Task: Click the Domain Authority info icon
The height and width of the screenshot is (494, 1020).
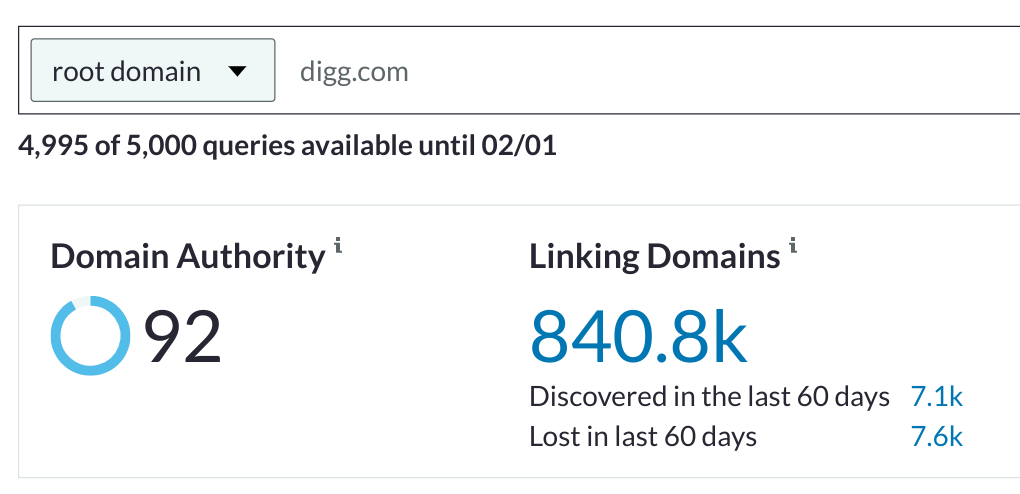Action: [338, 246]
